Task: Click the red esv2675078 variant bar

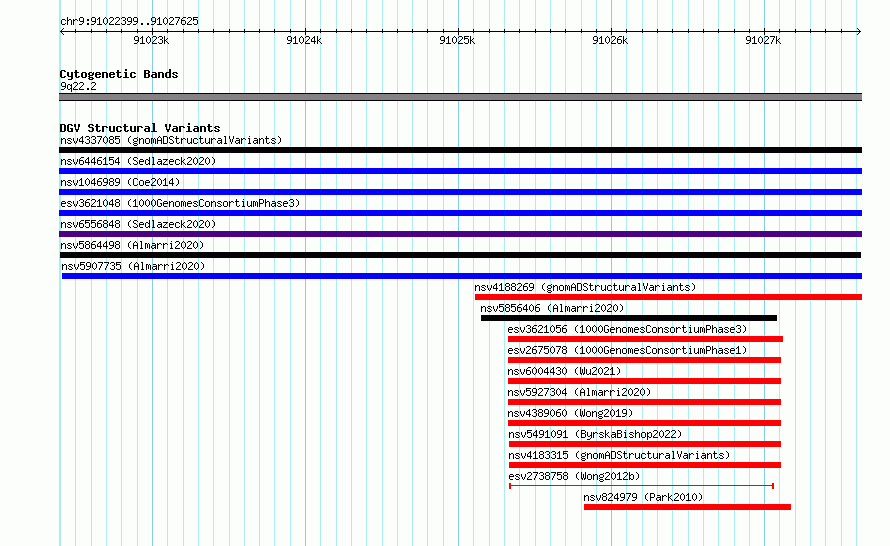Action: tap(644, 360)
